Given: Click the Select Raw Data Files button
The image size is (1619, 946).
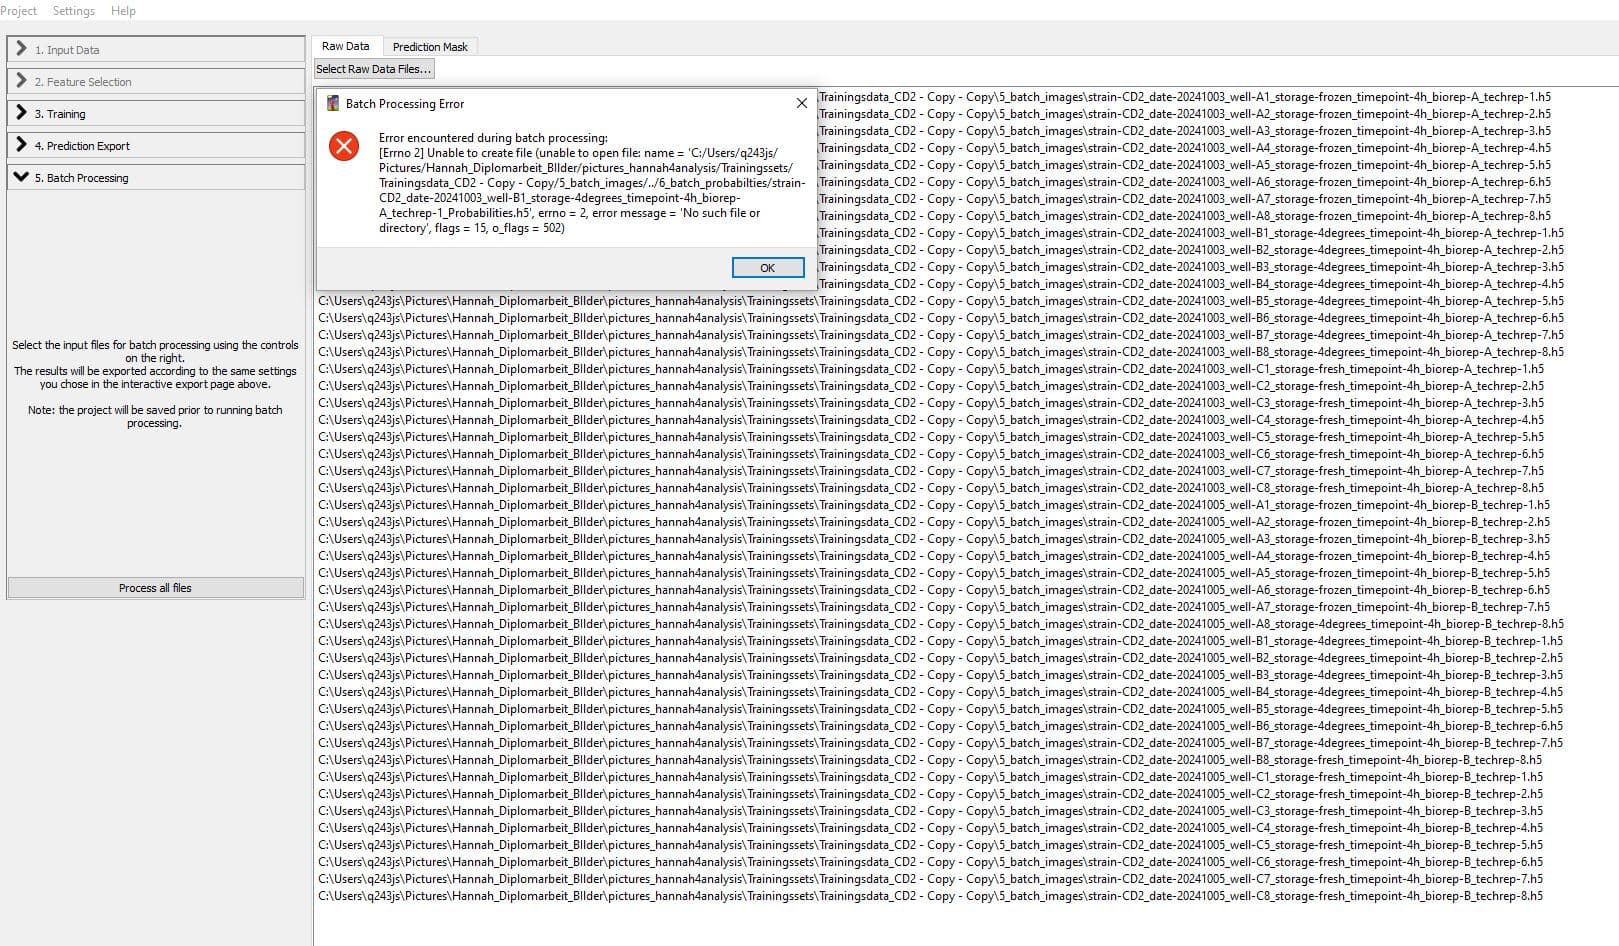Looking at the screenshot, I should [373, 68].
